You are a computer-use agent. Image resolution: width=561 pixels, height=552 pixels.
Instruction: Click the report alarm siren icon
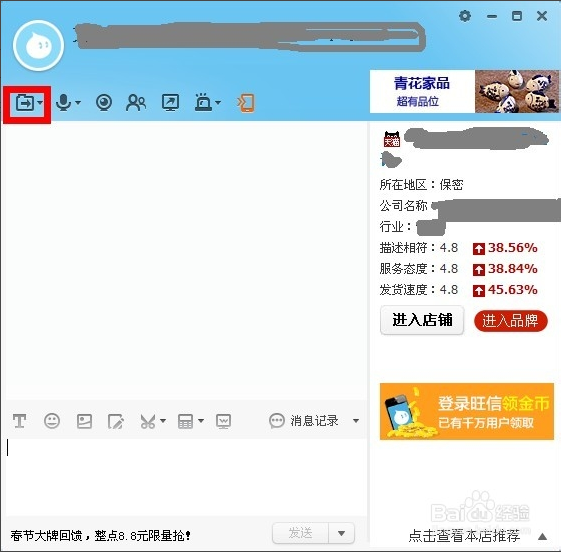pyautogui.click(x=203, y=102)
